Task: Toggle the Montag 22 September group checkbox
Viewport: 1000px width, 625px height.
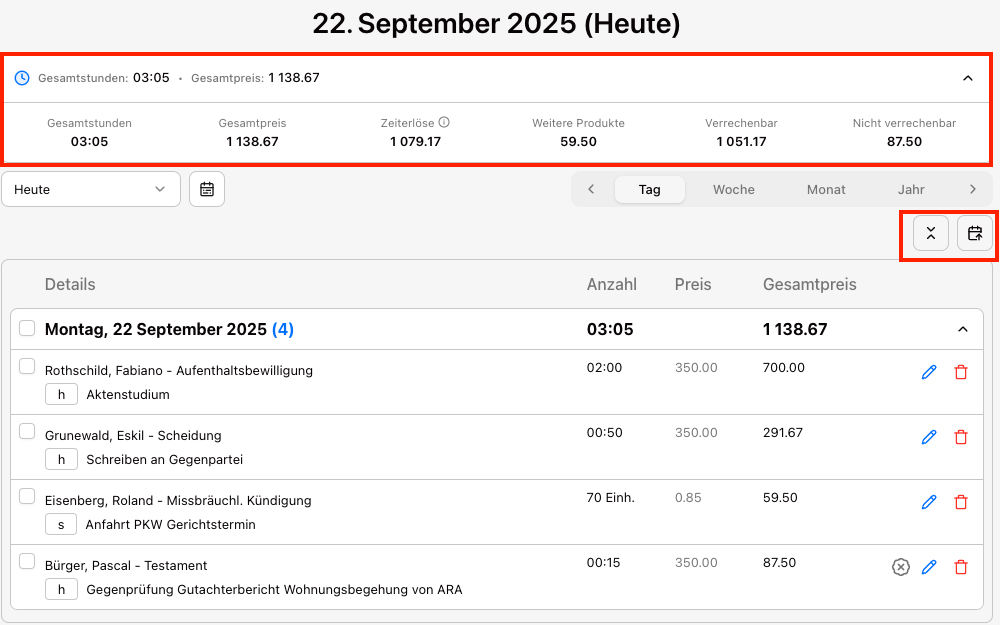Action: [x=28, y=328]
